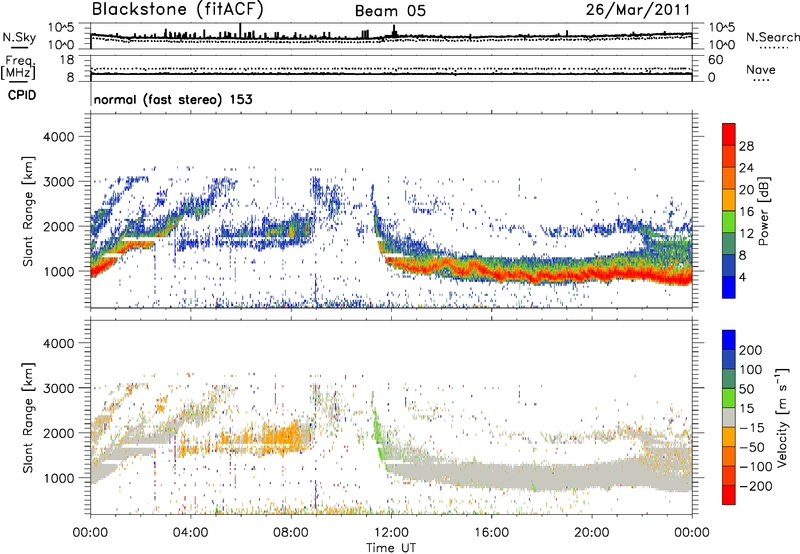Click the 'N.Search' legend label
The width and height of the screenshot is (800, 554).
(x=772, y=37)
